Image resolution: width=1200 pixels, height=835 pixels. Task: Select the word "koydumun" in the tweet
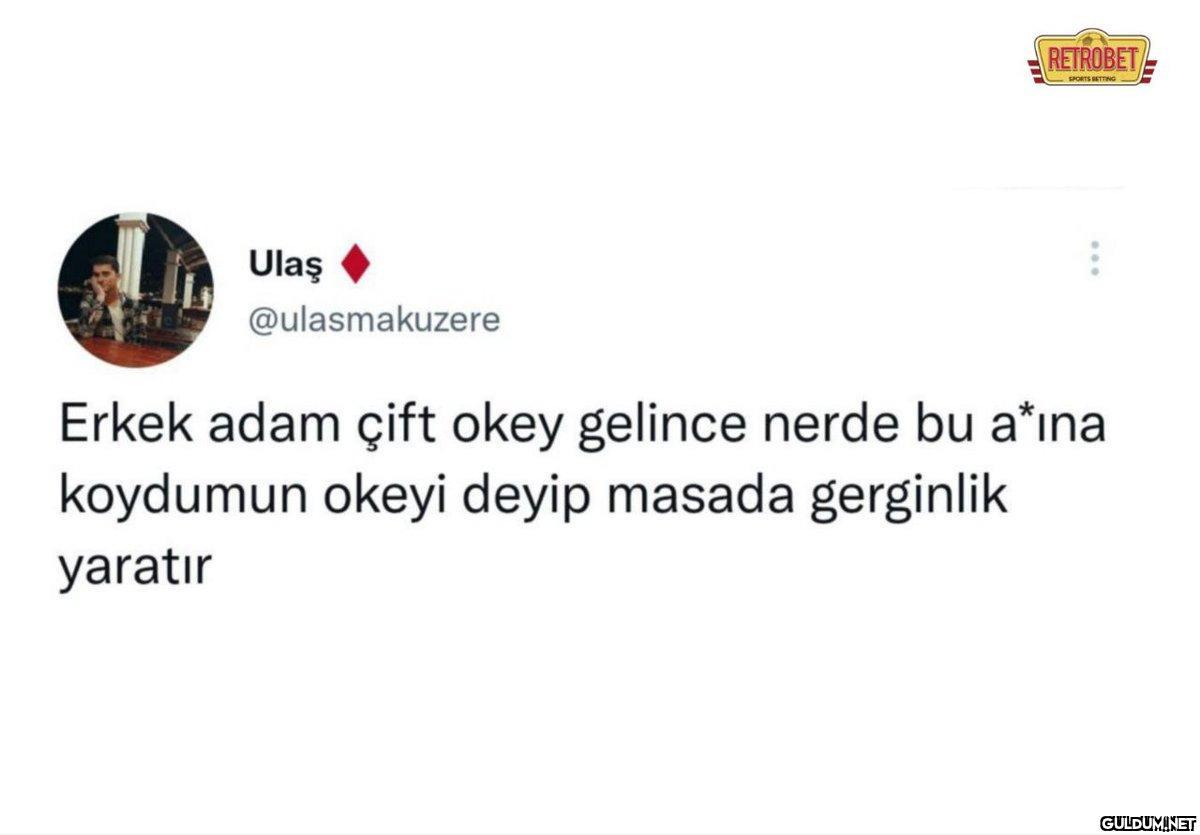(168, 500)
